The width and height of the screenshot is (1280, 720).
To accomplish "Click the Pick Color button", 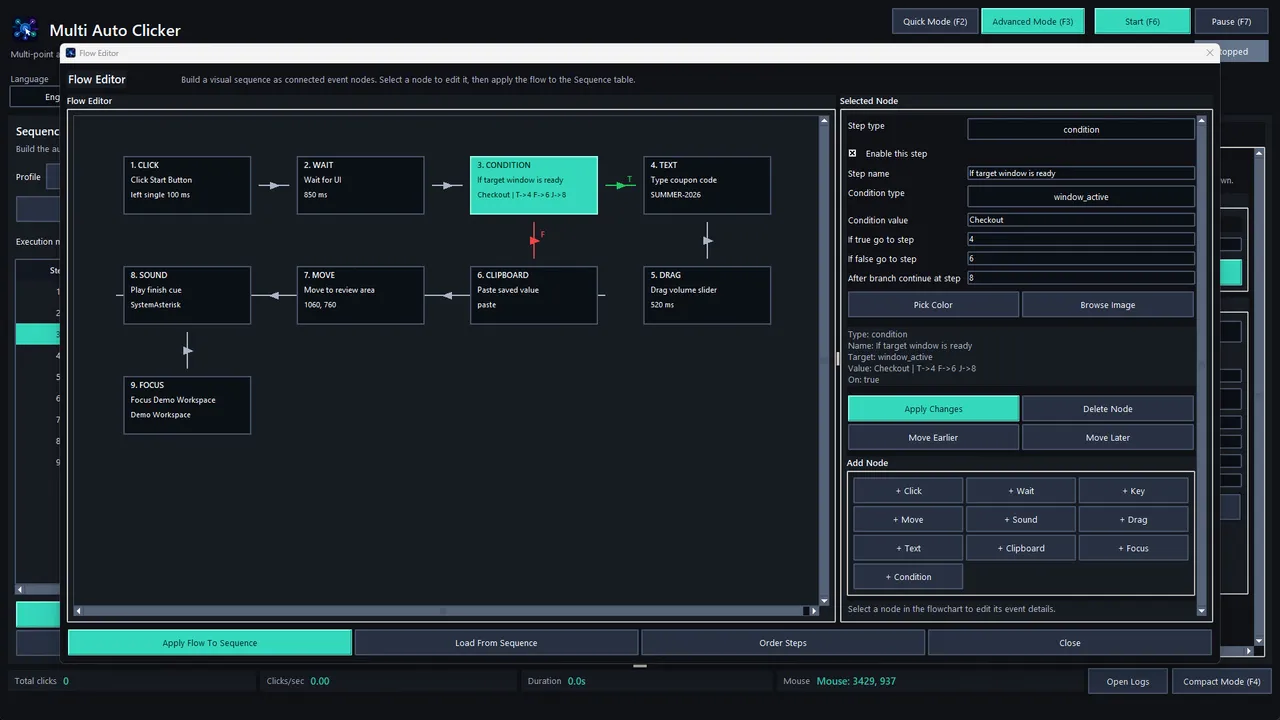I will [933, 305].
